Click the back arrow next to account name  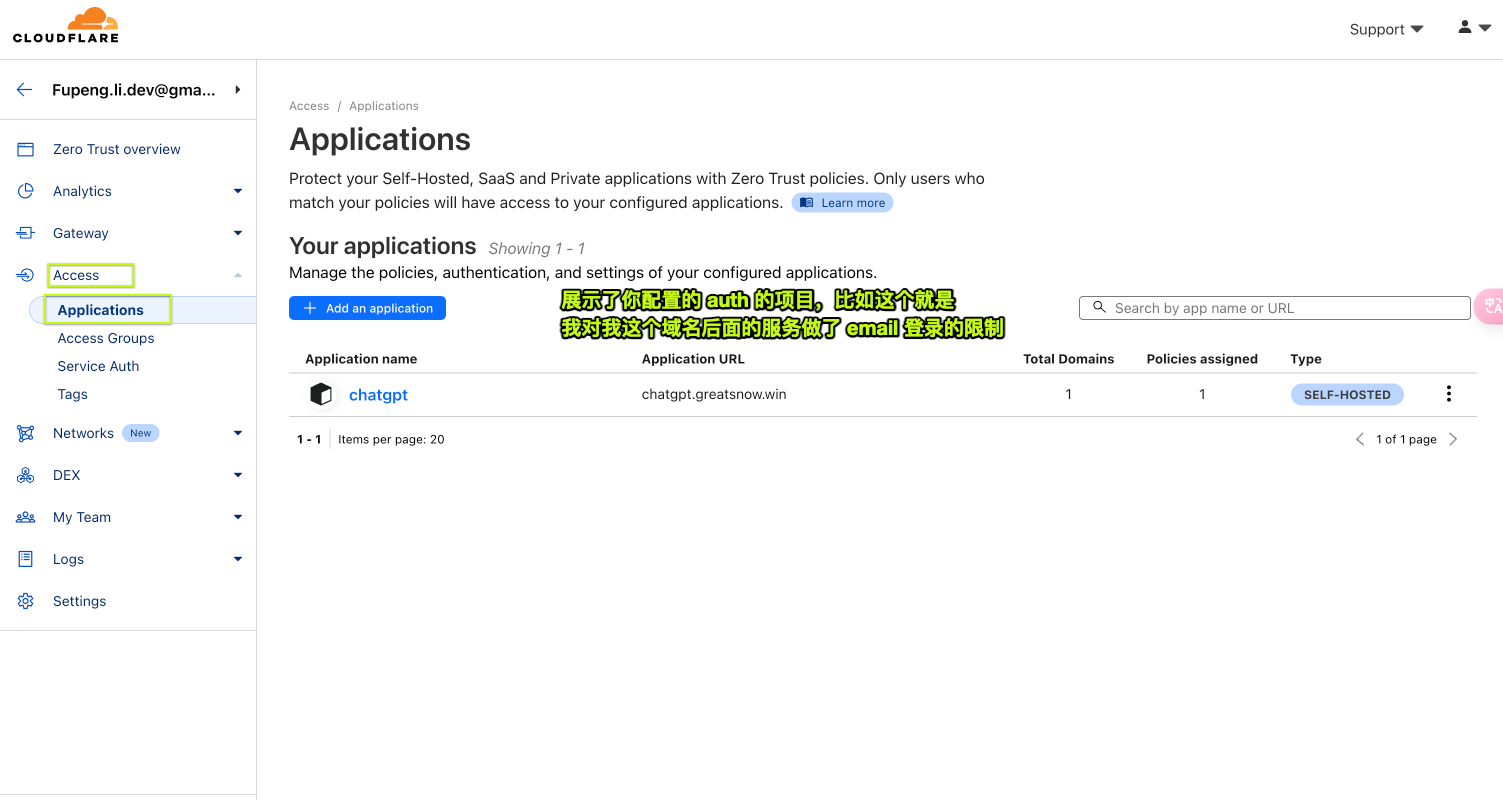[x=25, y=89]
